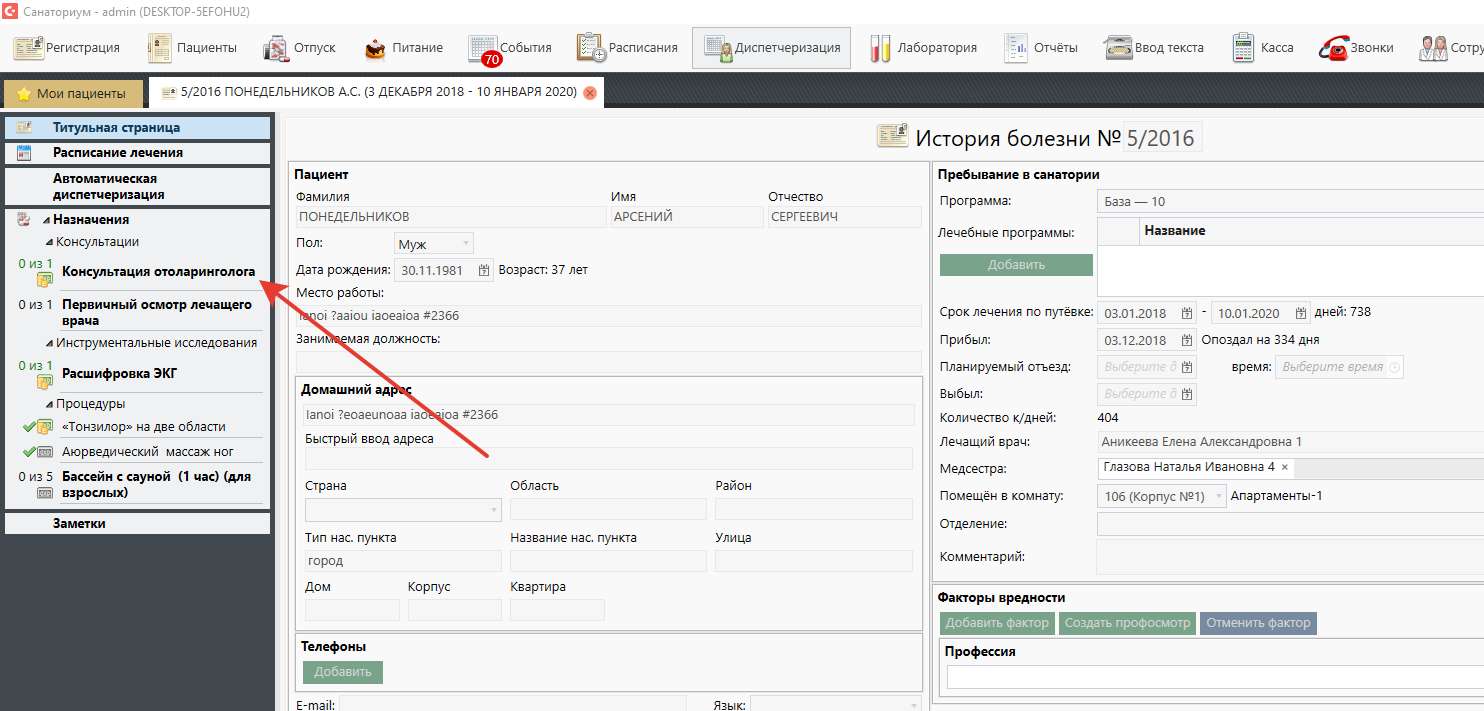
Task: Open the Пациенты toolbar icon
Action: [160, 48]
